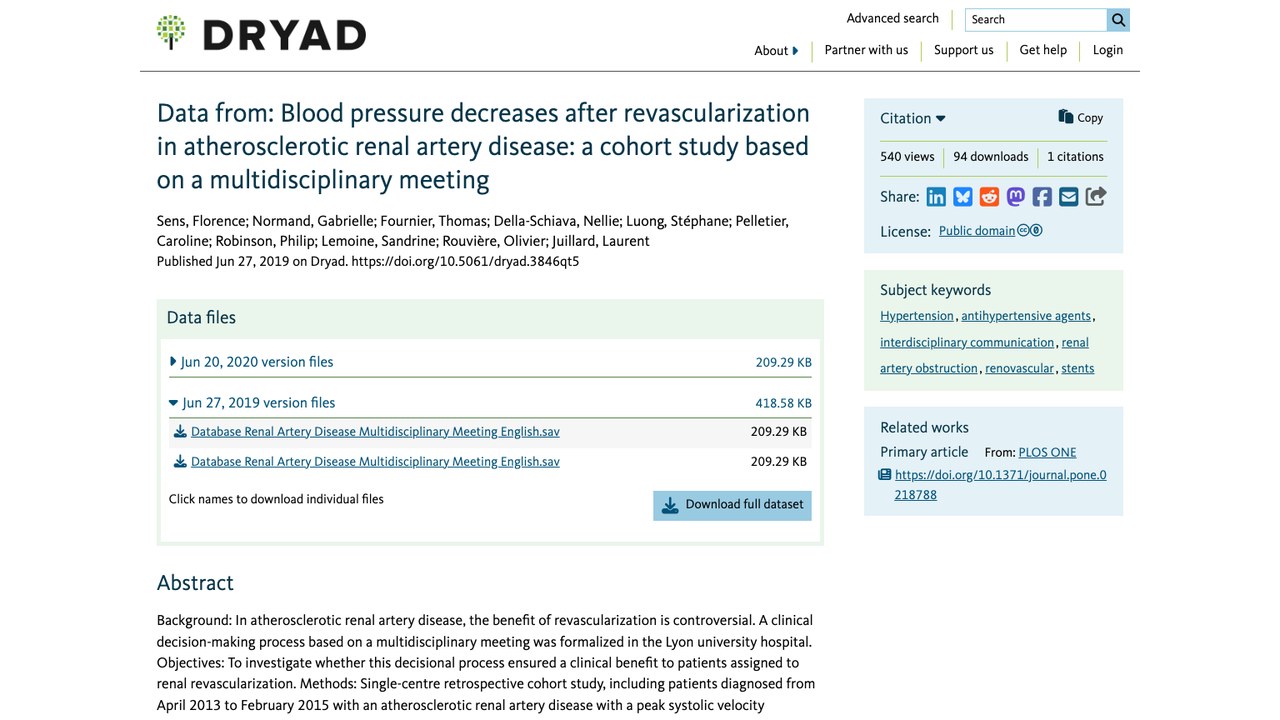This screenshot has width=1280, height=720.
Task: Share dataset on Facebook
Action: click(1042, 197)
